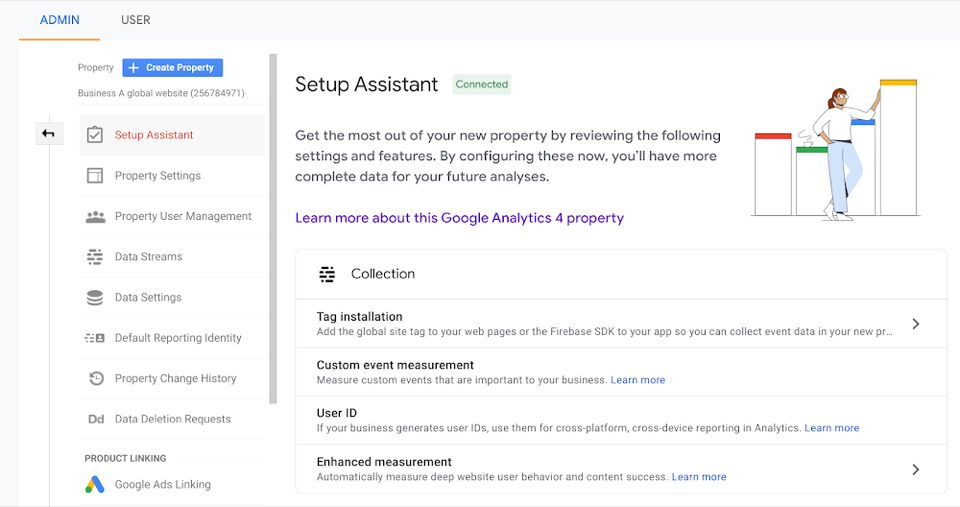Click the Collection heading text

pyautogui.click(x=383, y=274)
